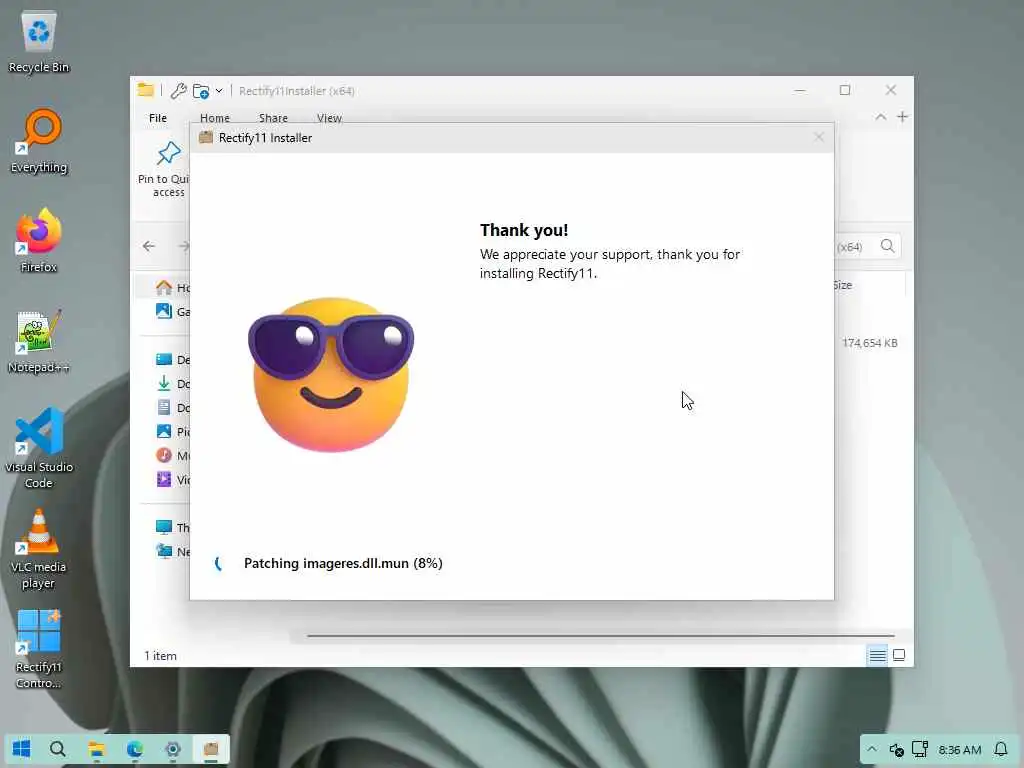The image size is (1024, 768).
Task: Add a new Explorer tab with plus
Action: pos(903,117)
